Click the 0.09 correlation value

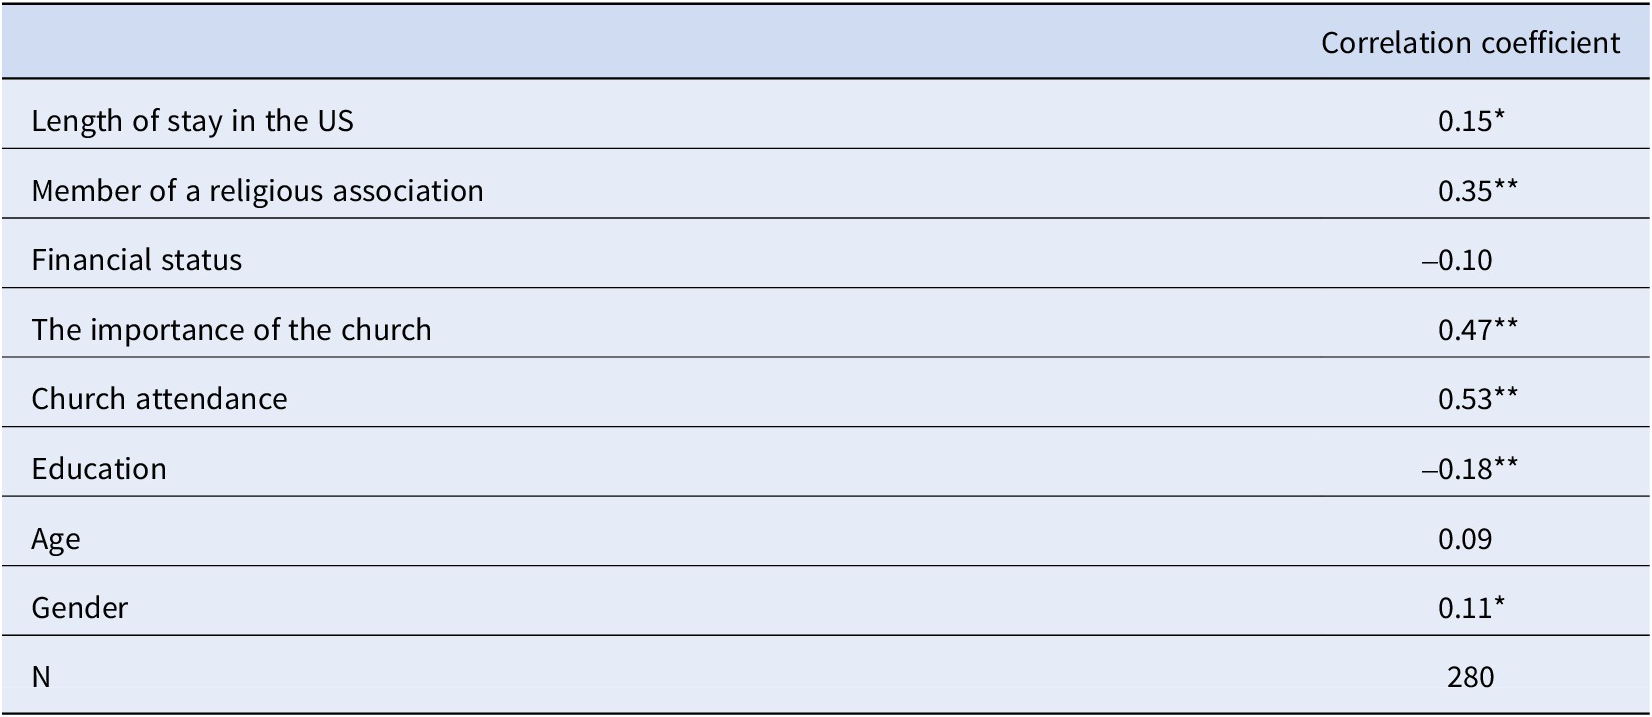click(1465, 539)
